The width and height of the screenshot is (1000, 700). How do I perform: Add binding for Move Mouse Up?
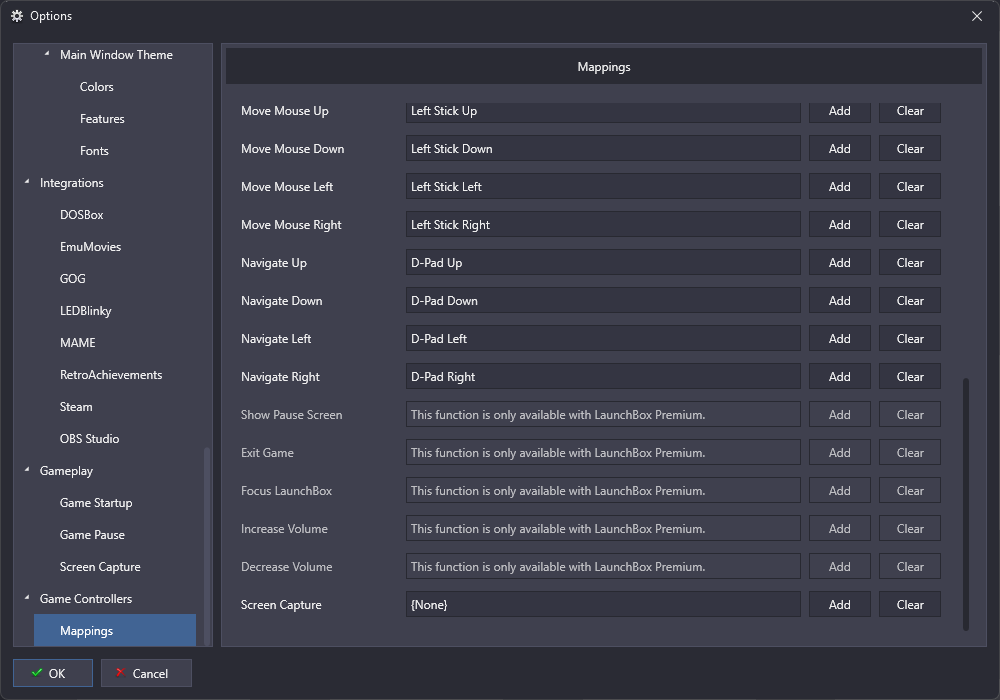click(839, 111)
